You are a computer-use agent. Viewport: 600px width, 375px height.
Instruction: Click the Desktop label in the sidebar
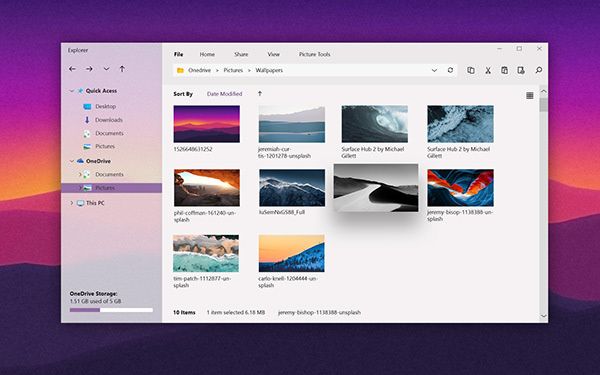click(x=106, y=106)
